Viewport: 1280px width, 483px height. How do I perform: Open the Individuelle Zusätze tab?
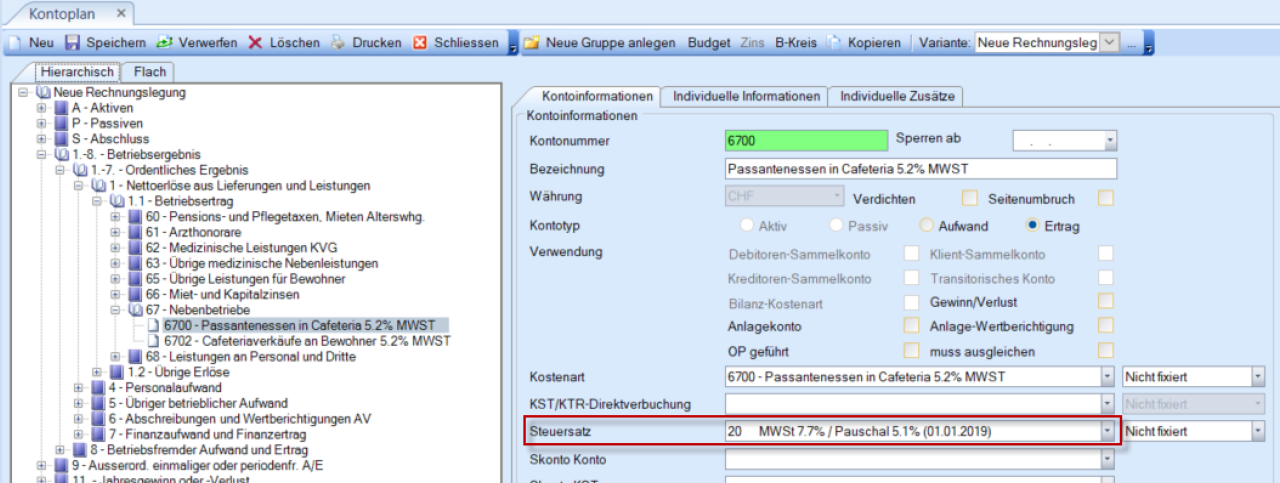point(897,96)
